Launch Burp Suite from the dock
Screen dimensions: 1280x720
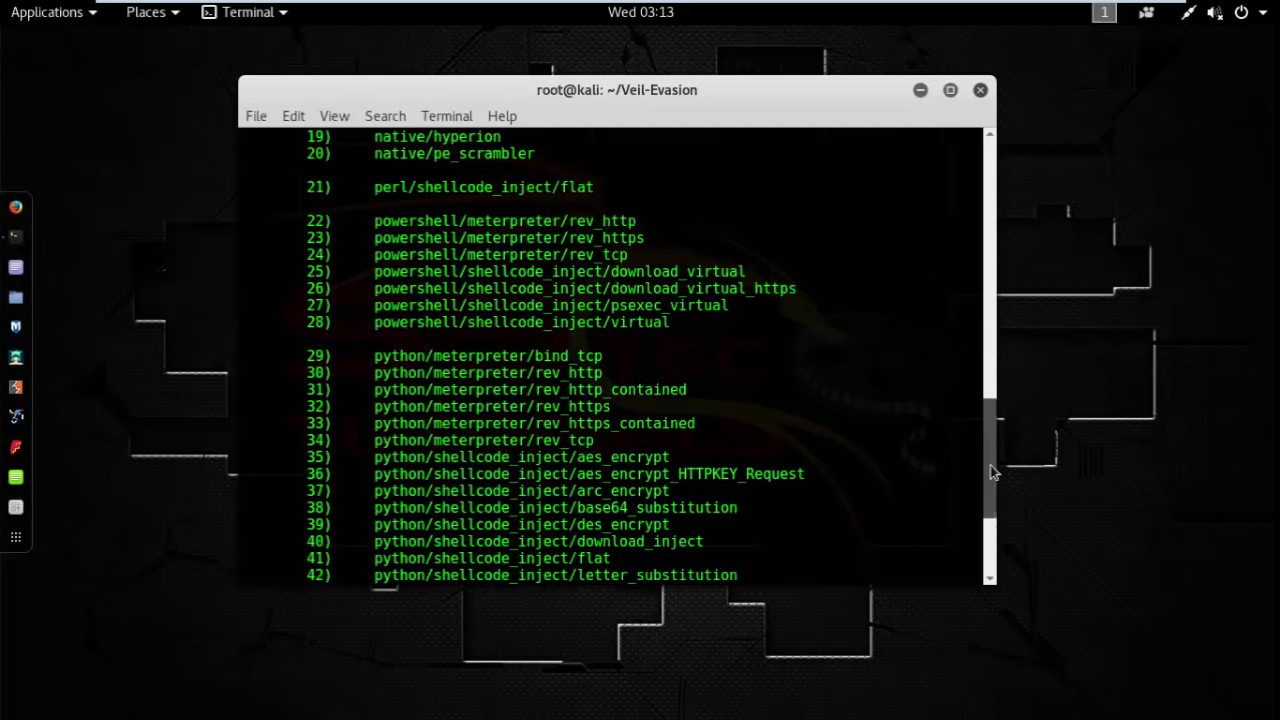(x=16, y=387)
